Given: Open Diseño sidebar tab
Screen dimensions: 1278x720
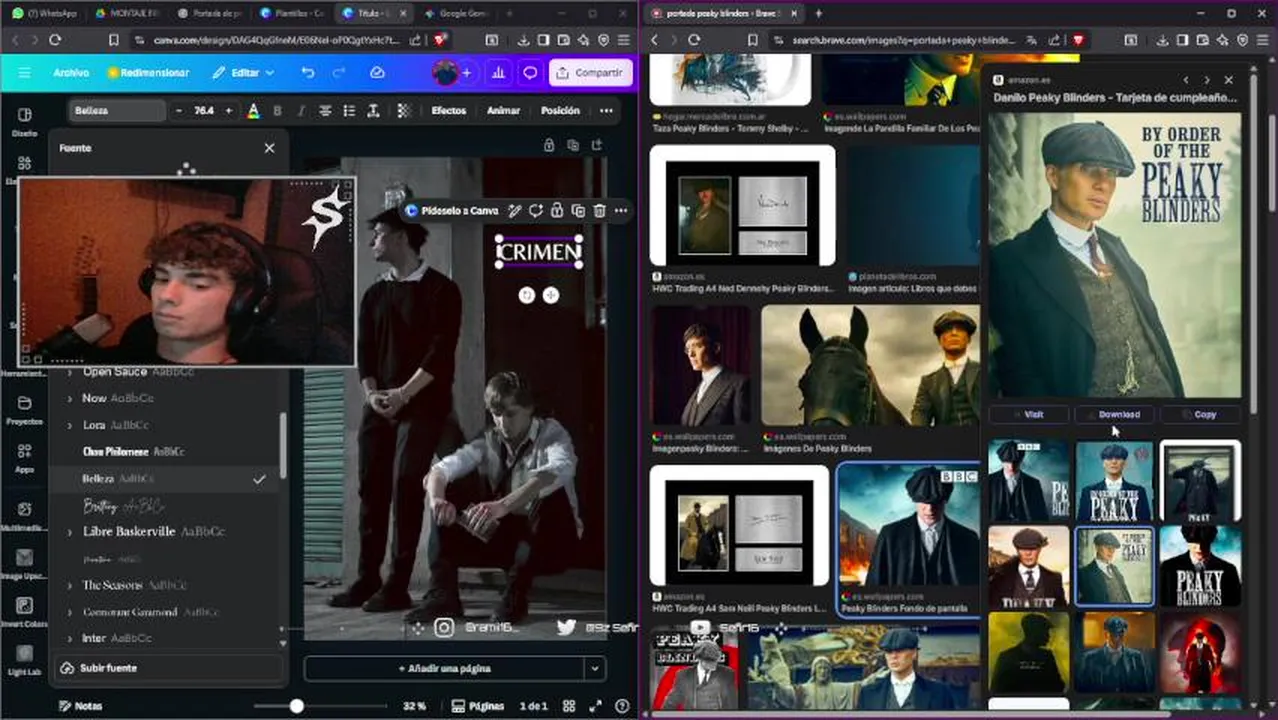Looking at the screenshot, I should 25,122.
